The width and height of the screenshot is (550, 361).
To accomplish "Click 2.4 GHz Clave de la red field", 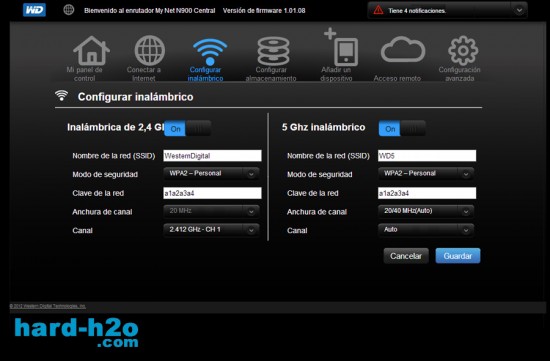I will click(212, 193).
